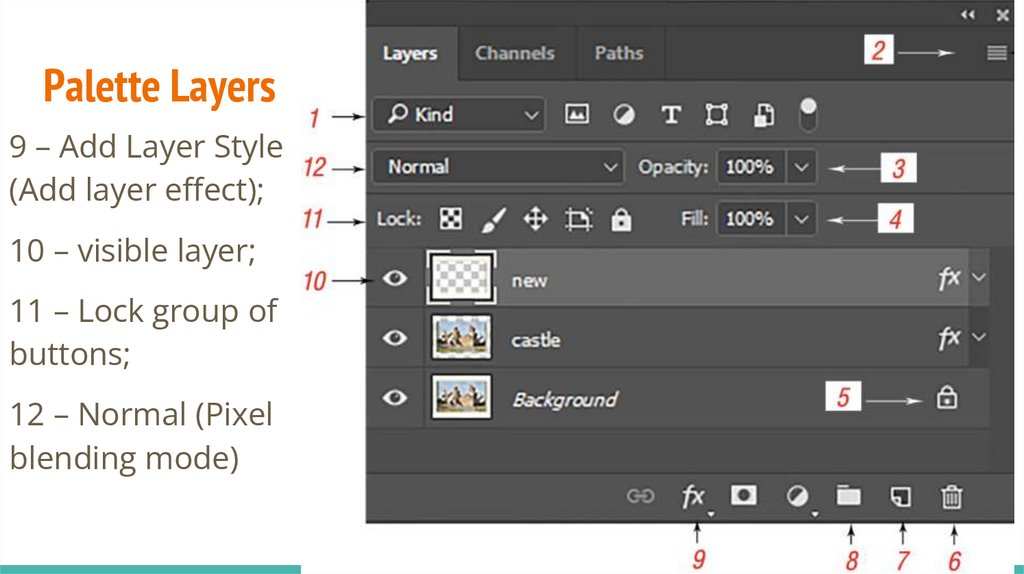Hide the Background layer

point(396,398)
